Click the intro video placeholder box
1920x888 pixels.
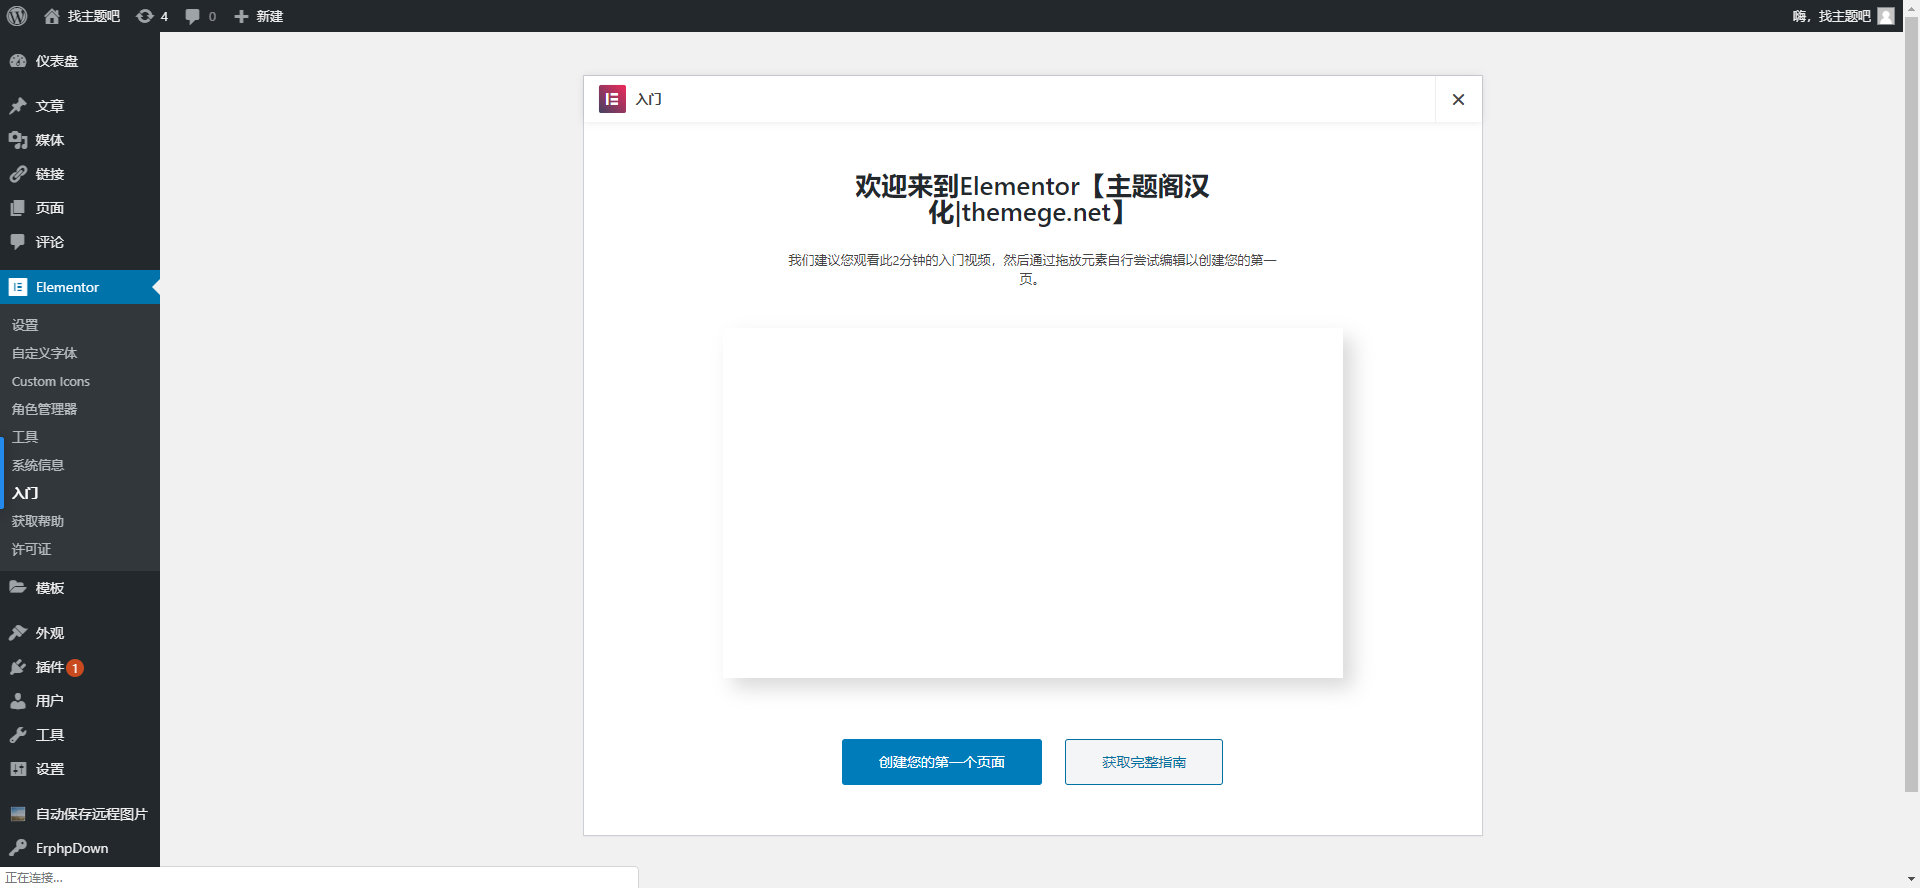tap(1033, 503)
